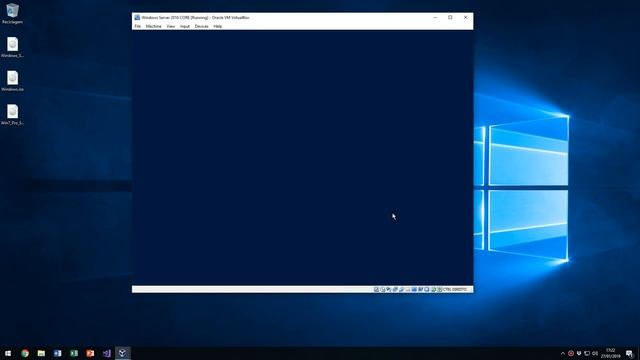Image resolution: width=640 pixels, height=360 pixels.
Task: Click the VirtualBox icon in the title bar
Action: (x=137, y=18)
